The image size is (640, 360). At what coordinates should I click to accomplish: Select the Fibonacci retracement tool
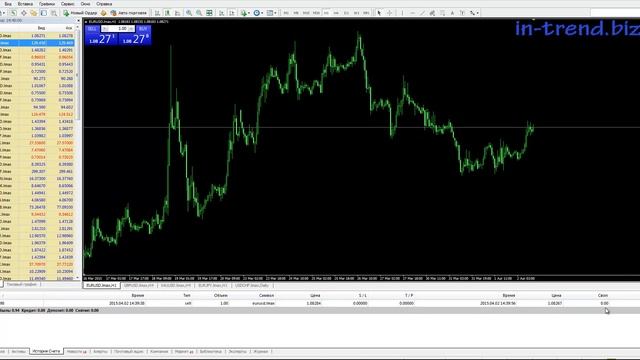[442, 13]
